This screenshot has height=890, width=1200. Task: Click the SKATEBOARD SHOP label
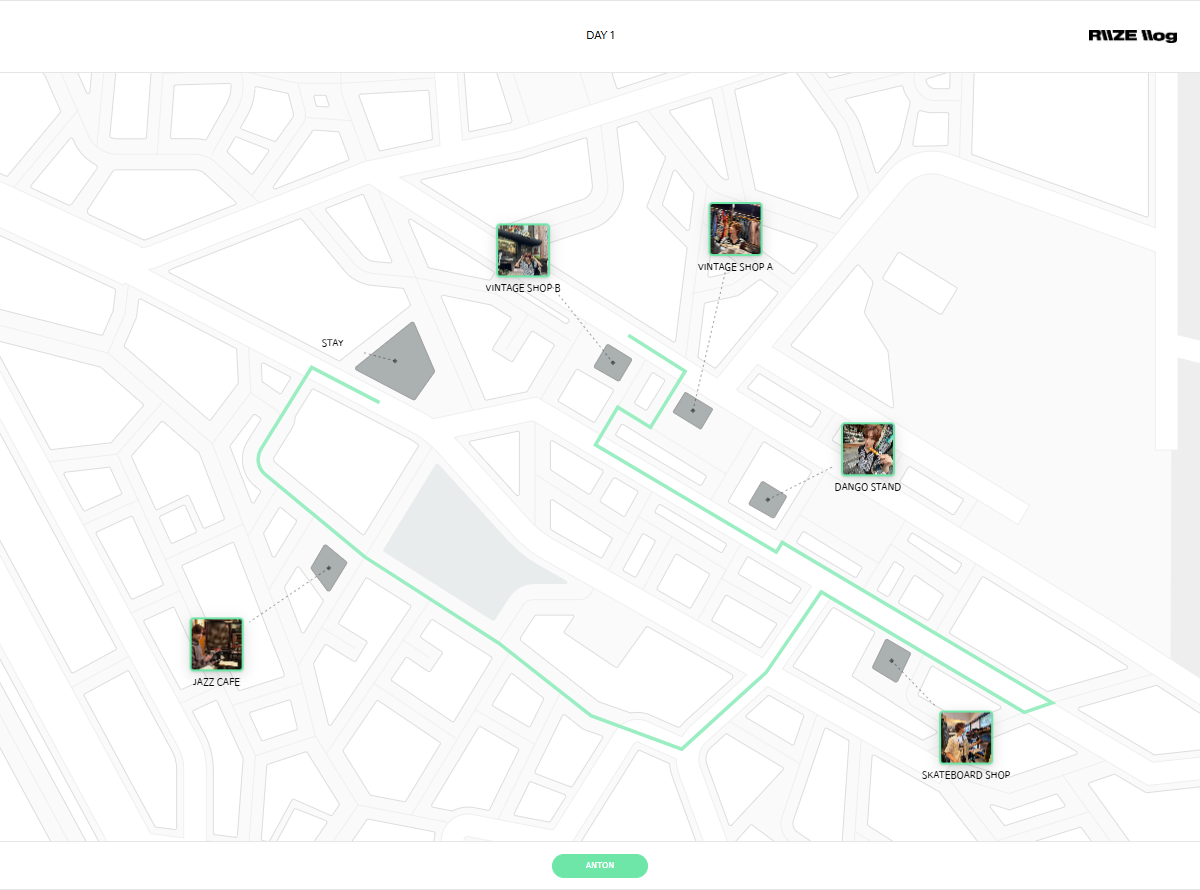point(966,775)
